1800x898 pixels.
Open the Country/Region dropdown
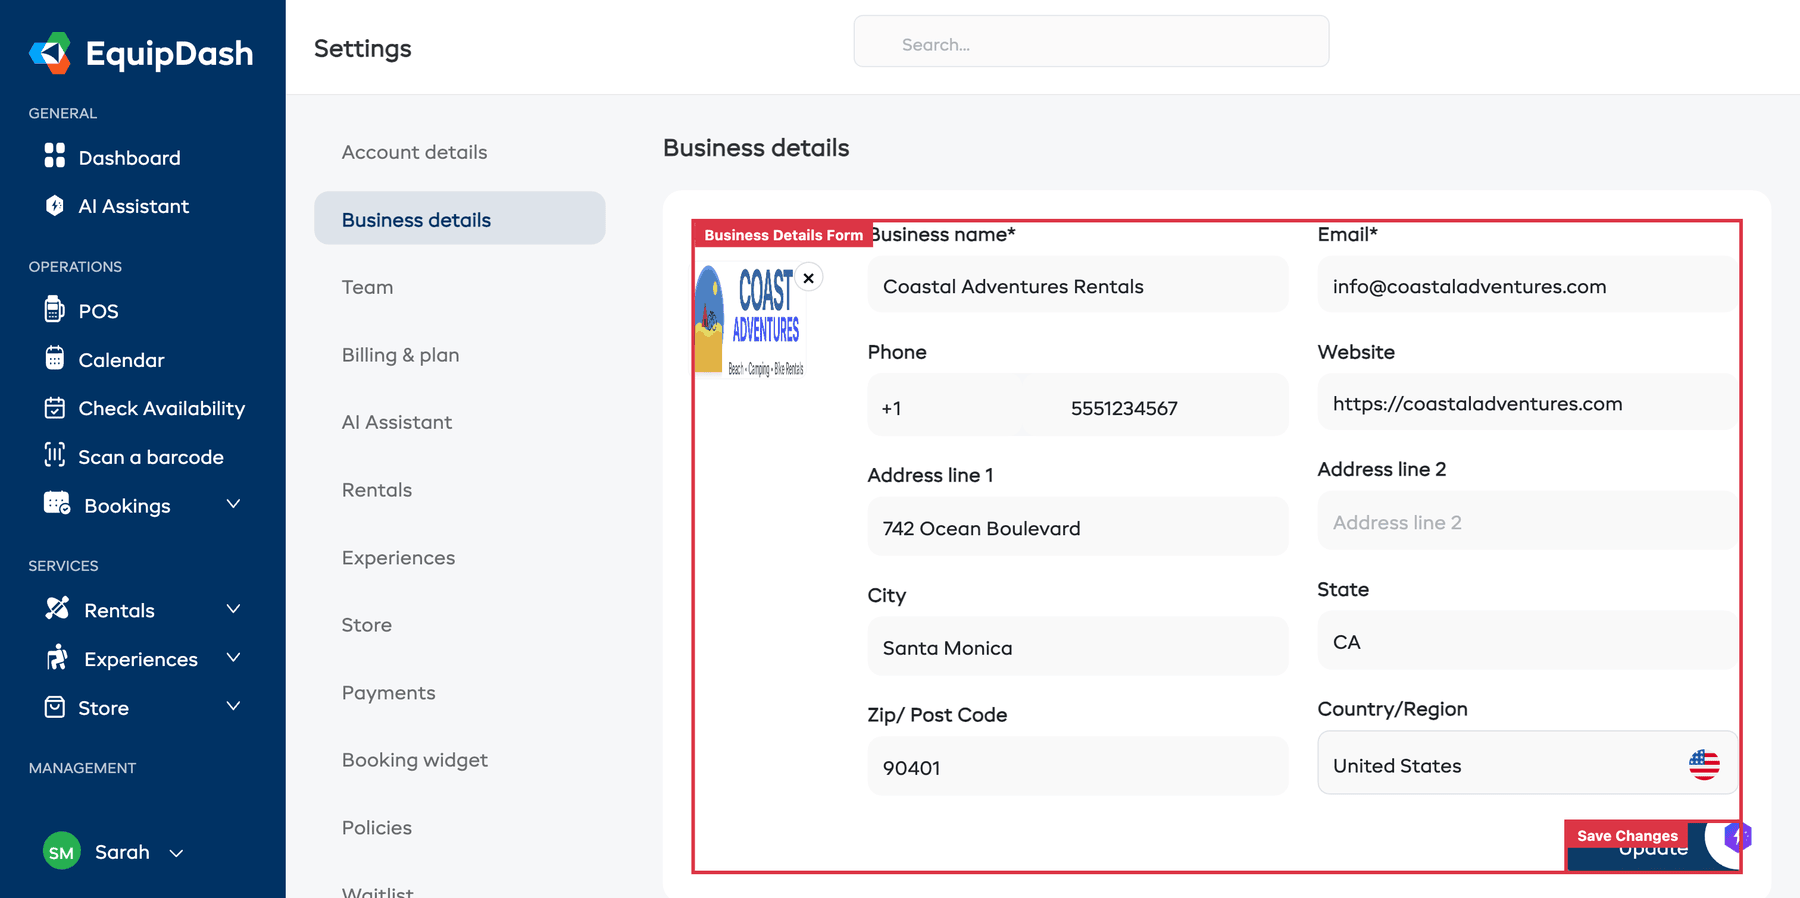point(1527,763)
